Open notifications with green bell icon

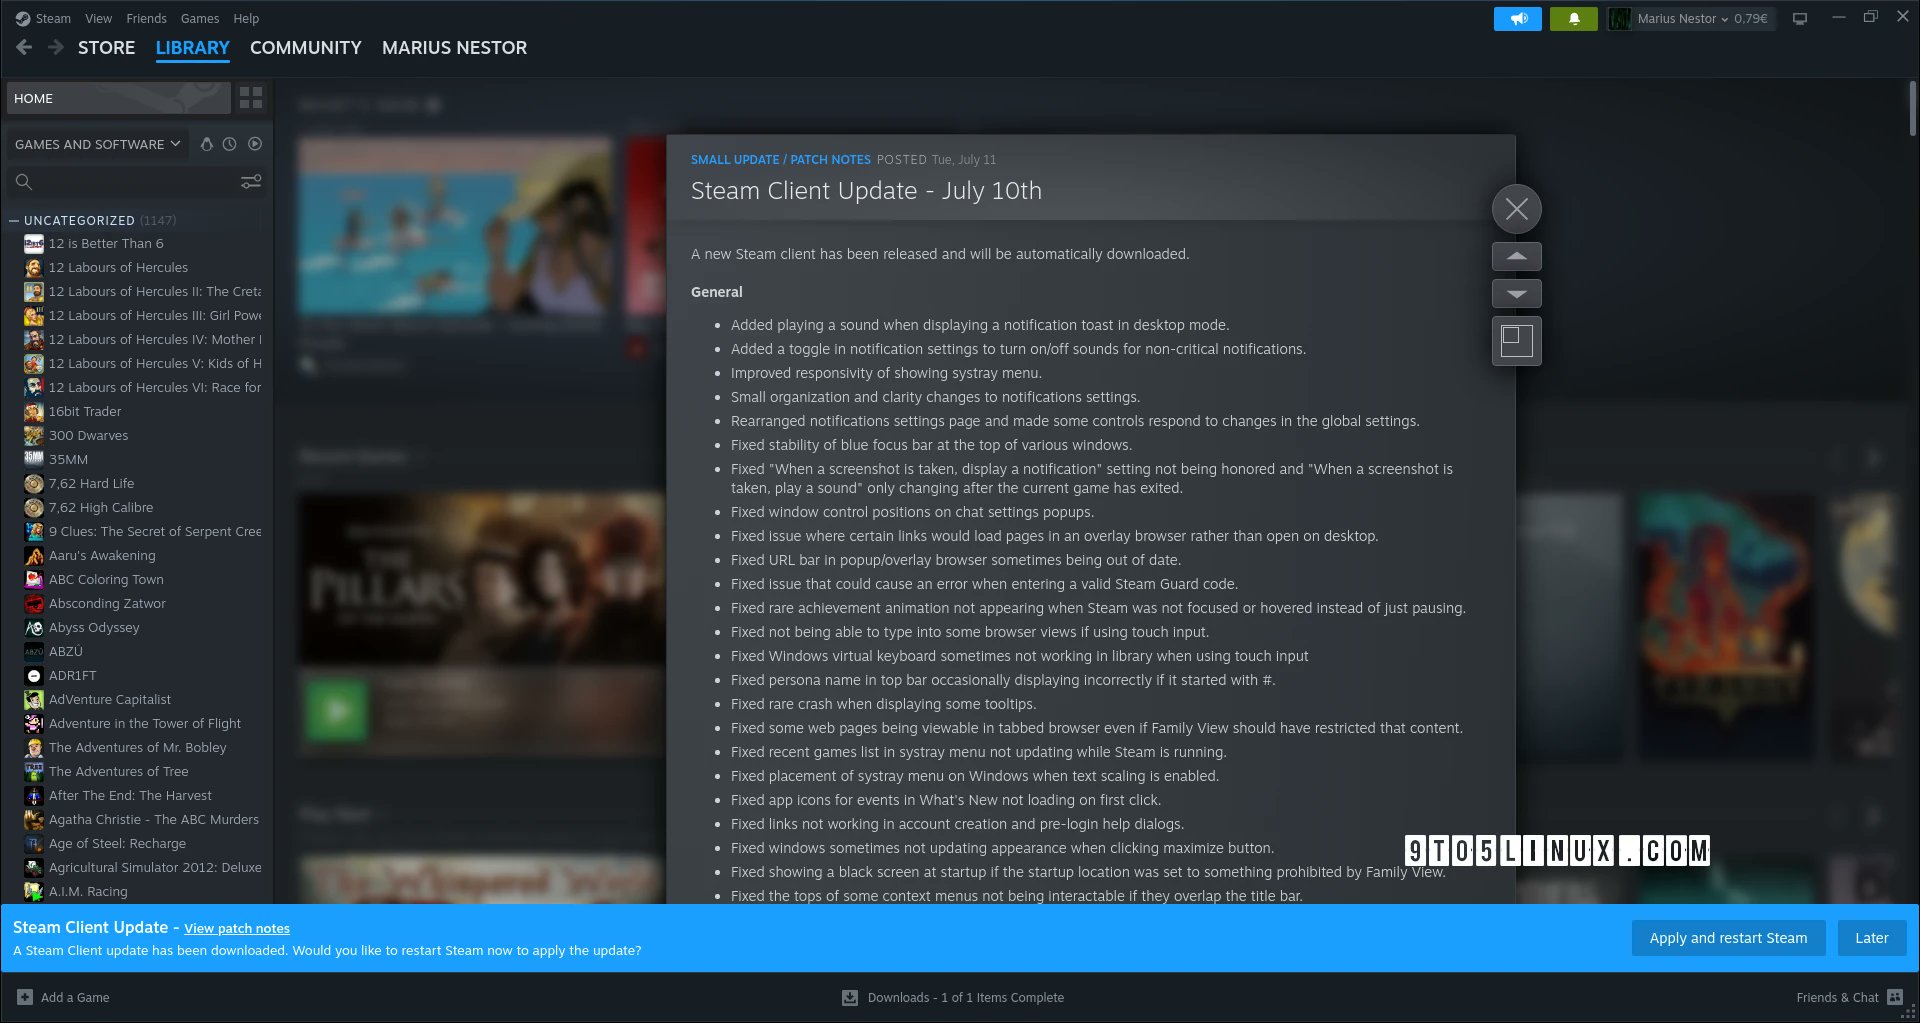click(1573, 19)
